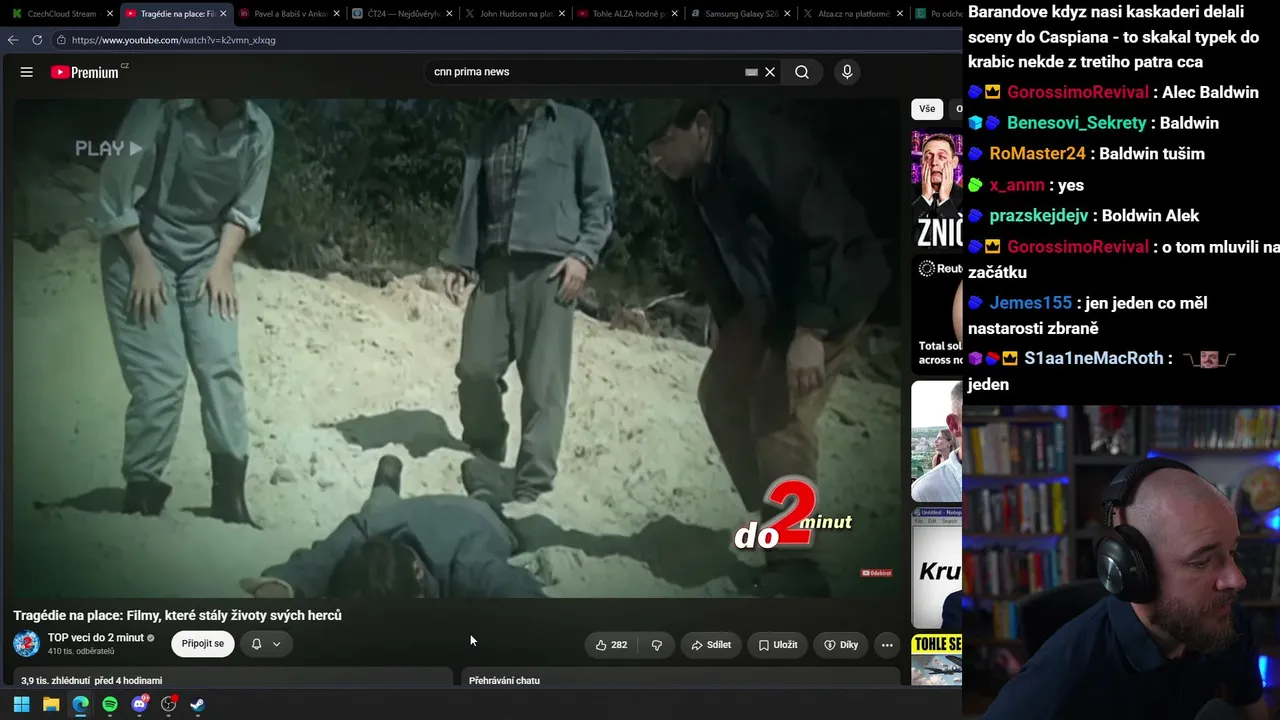Viewport: 1280px width, 720px height.
Task: Open the YouTube hamburger guide menu
Action: coord(27,72)
